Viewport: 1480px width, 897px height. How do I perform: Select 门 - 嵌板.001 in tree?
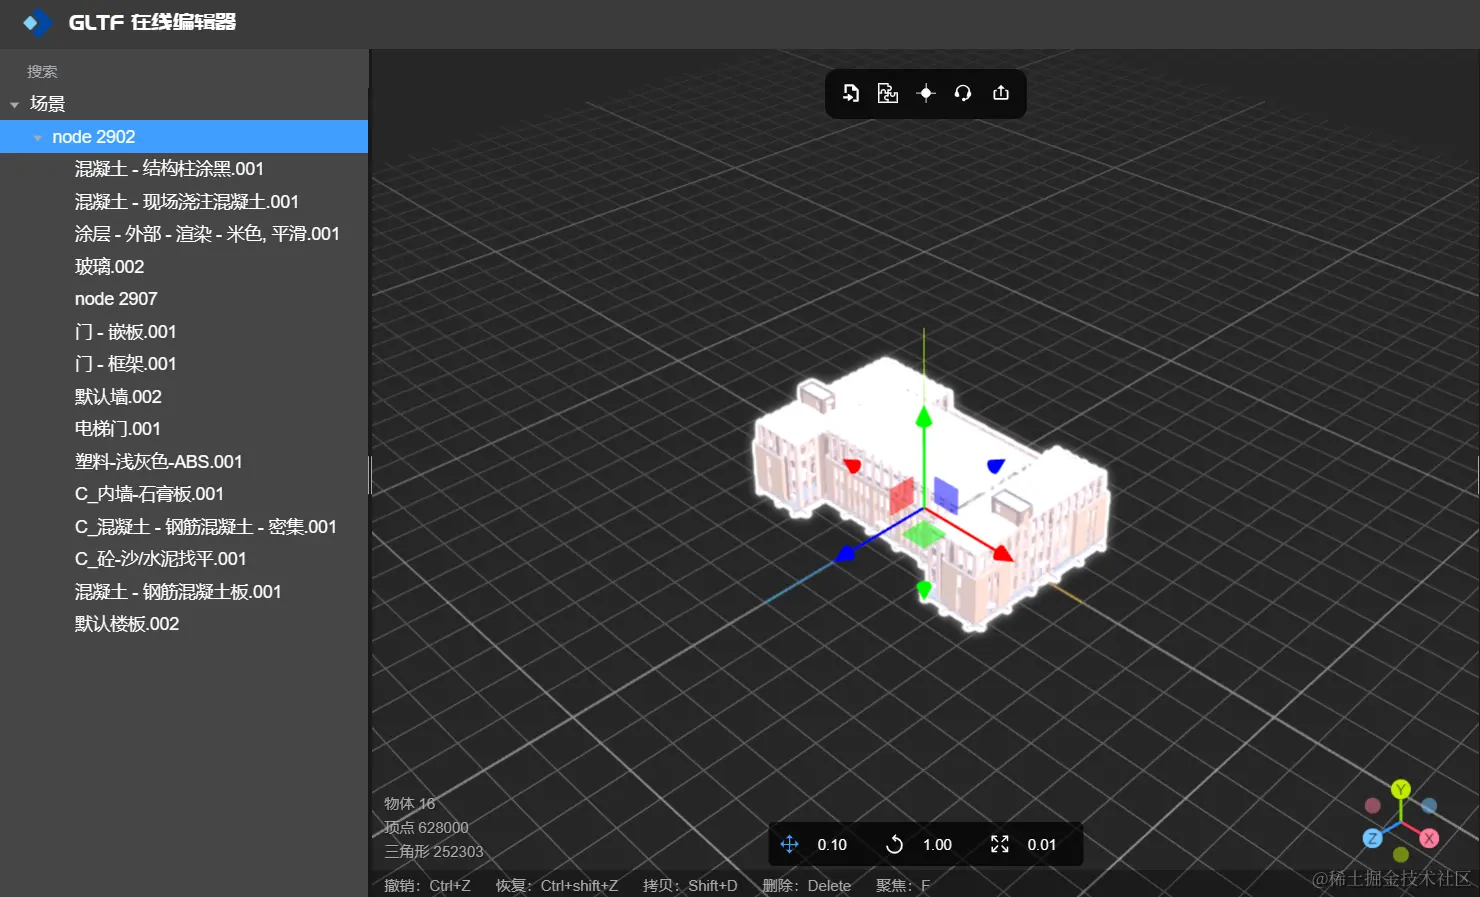[184, 332]
